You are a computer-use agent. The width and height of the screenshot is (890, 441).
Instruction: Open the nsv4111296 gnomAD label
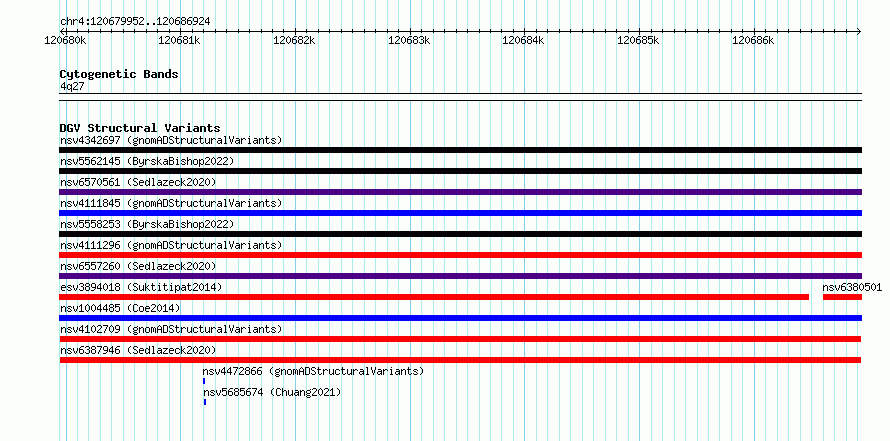171,245
